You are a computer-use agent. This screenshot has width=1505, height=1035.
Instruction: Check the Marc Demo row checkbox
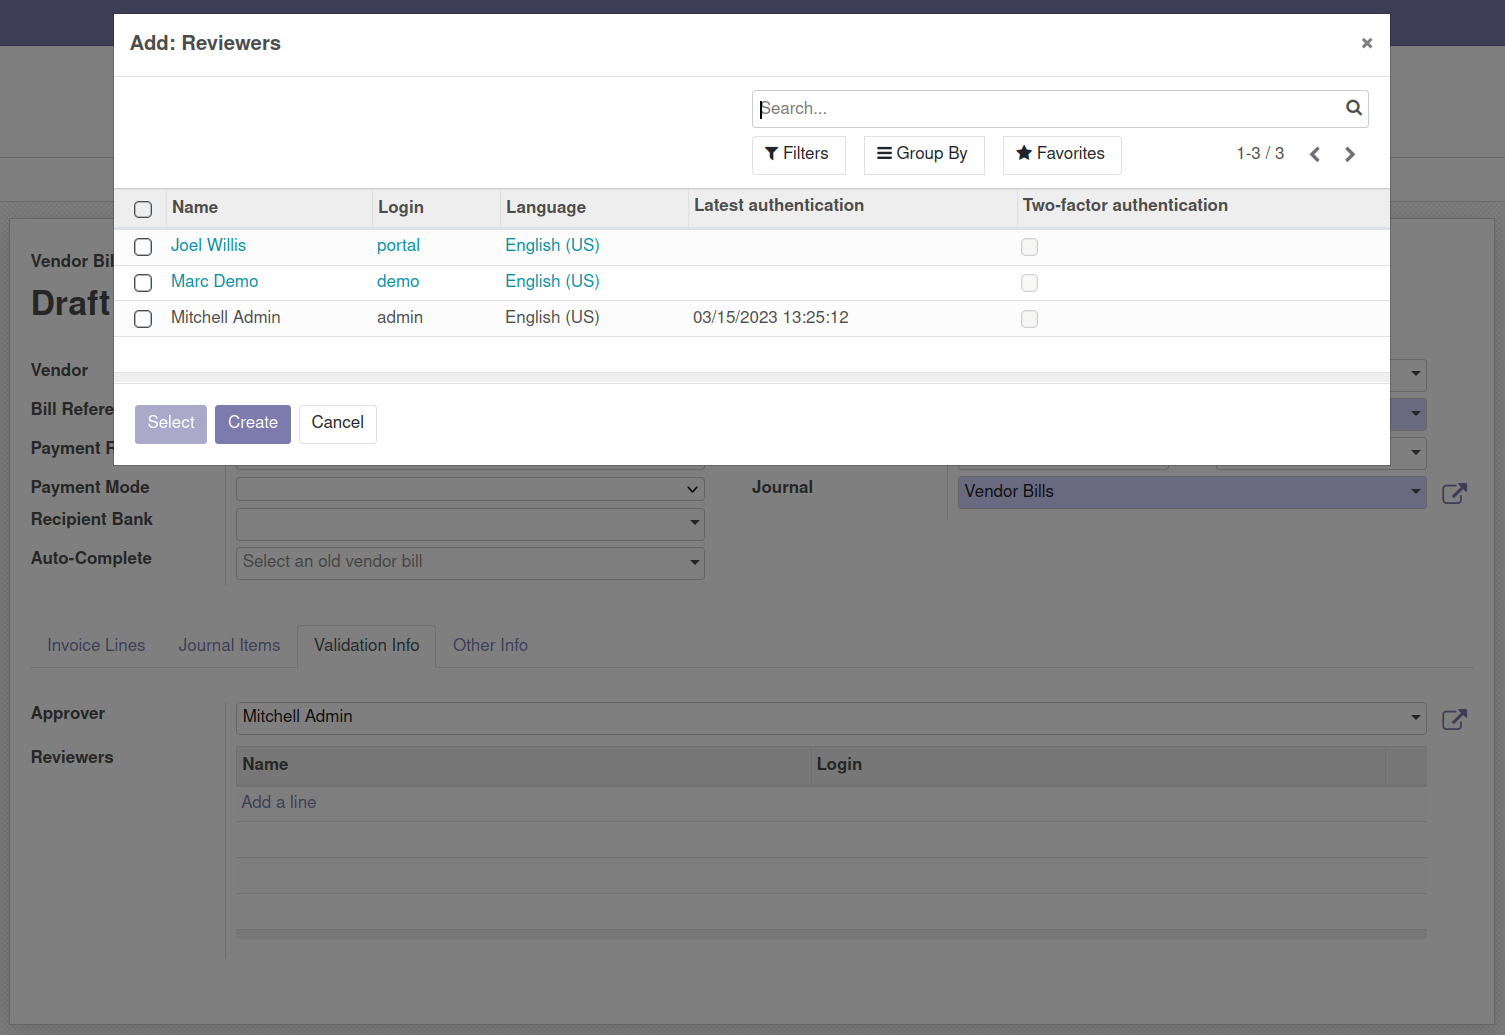143,283
